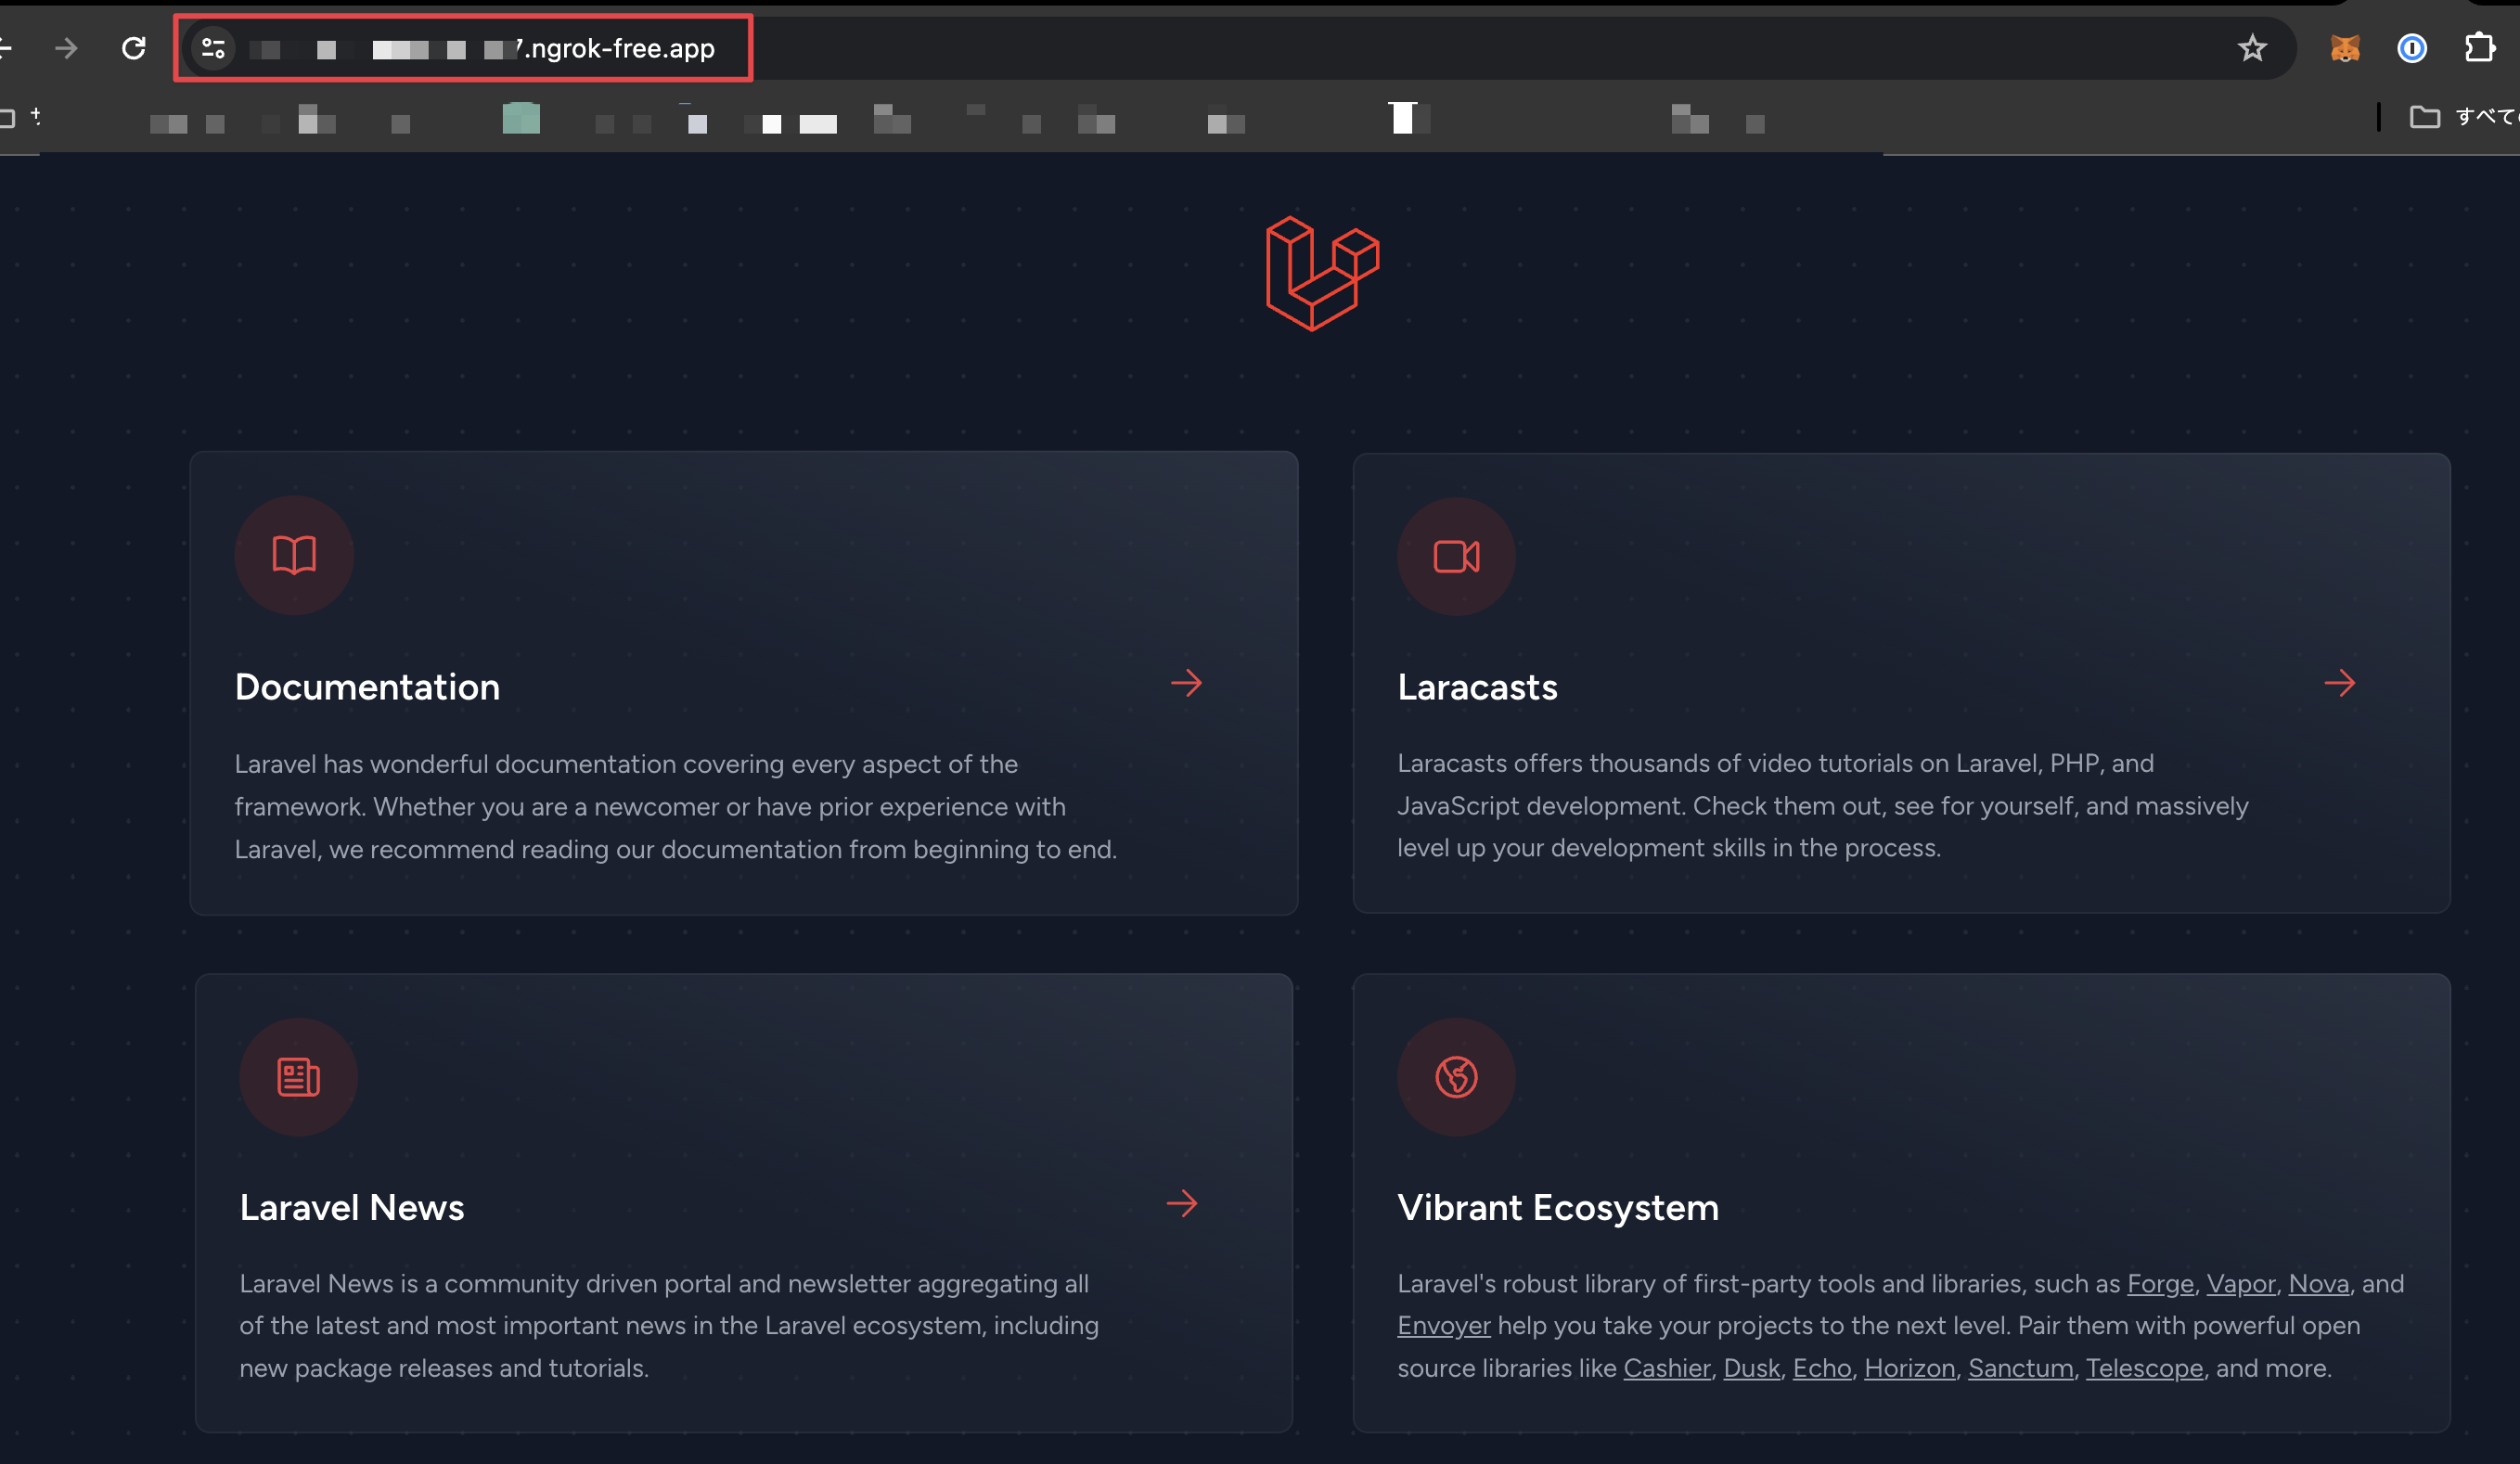Click the Vibrant Ecosystem heading
The image size is (2520, 1464).
(1557, 1207)
